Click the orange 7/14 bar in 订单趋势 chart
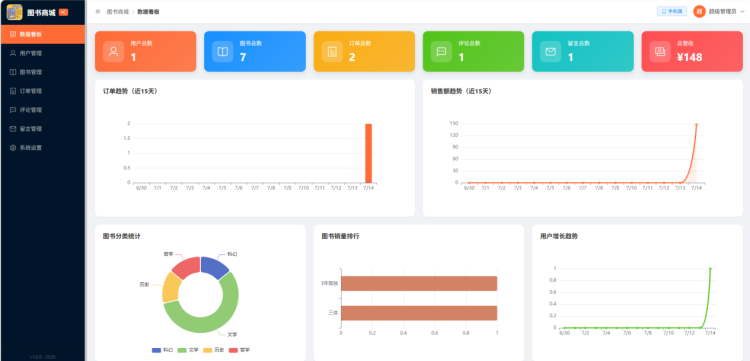 368,153
